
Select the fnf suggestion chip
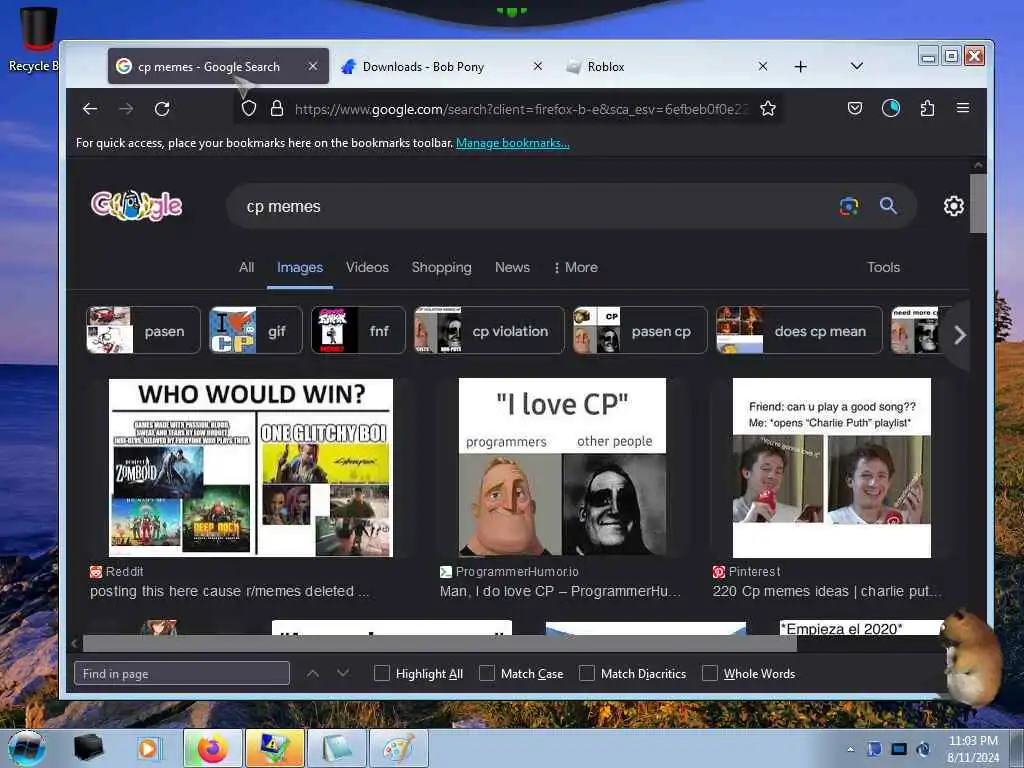358,330
